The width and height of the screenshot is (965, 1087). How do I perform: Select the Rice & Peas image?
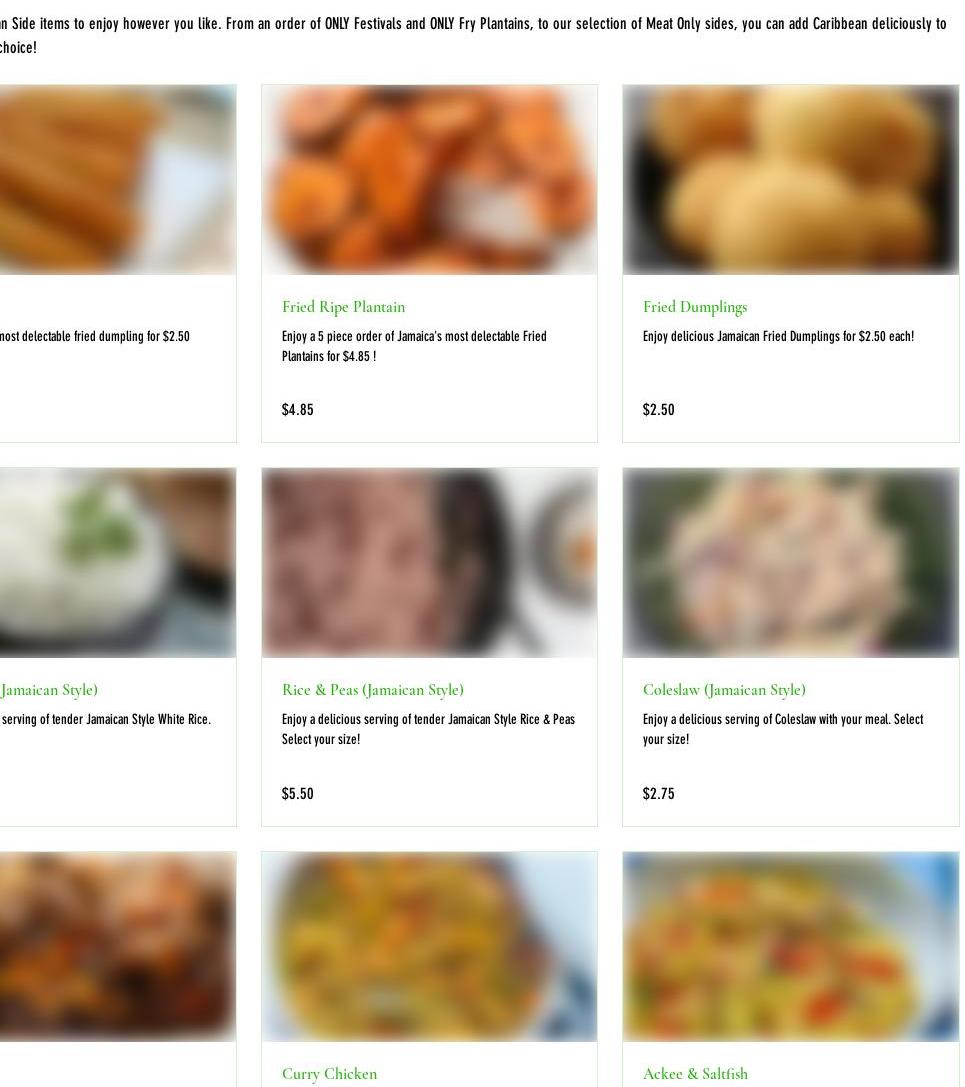click(429, 563)
